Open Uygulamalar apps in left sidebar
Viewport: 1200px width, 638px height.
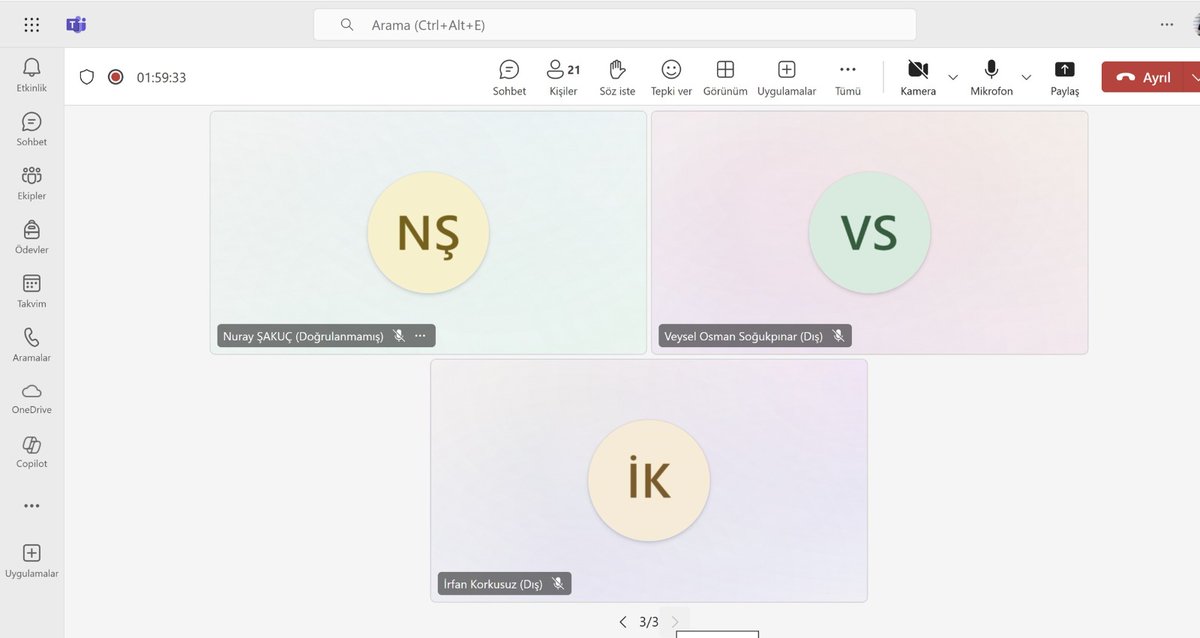pos(32,561)
